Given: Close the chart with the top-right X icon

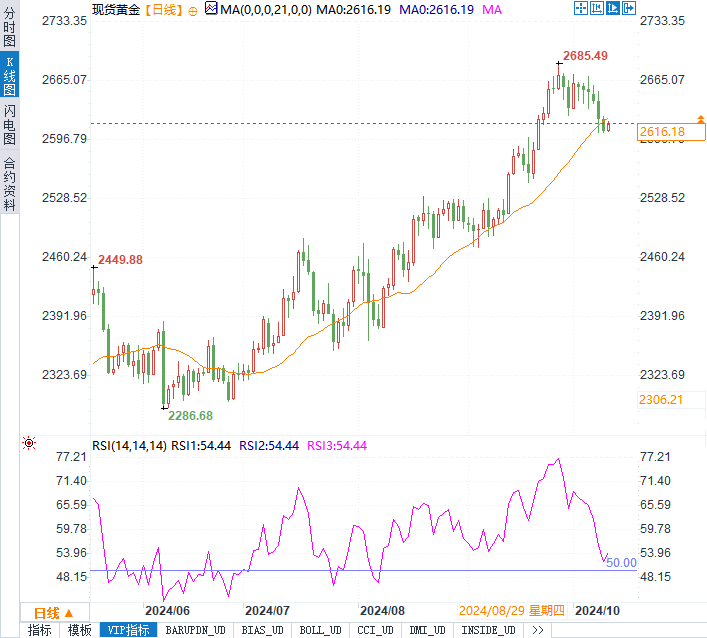Looking at the screenshot, I should coord(631,9).
